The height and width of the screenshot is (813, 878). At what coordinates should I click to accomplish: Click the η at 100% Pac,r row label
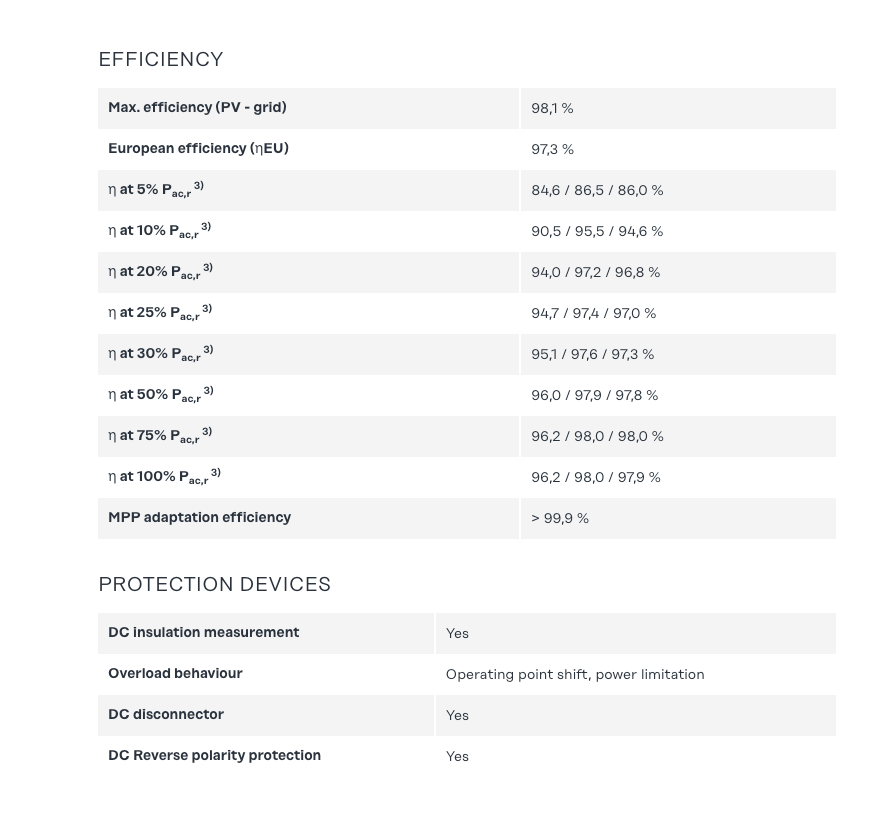coord(164,477)
